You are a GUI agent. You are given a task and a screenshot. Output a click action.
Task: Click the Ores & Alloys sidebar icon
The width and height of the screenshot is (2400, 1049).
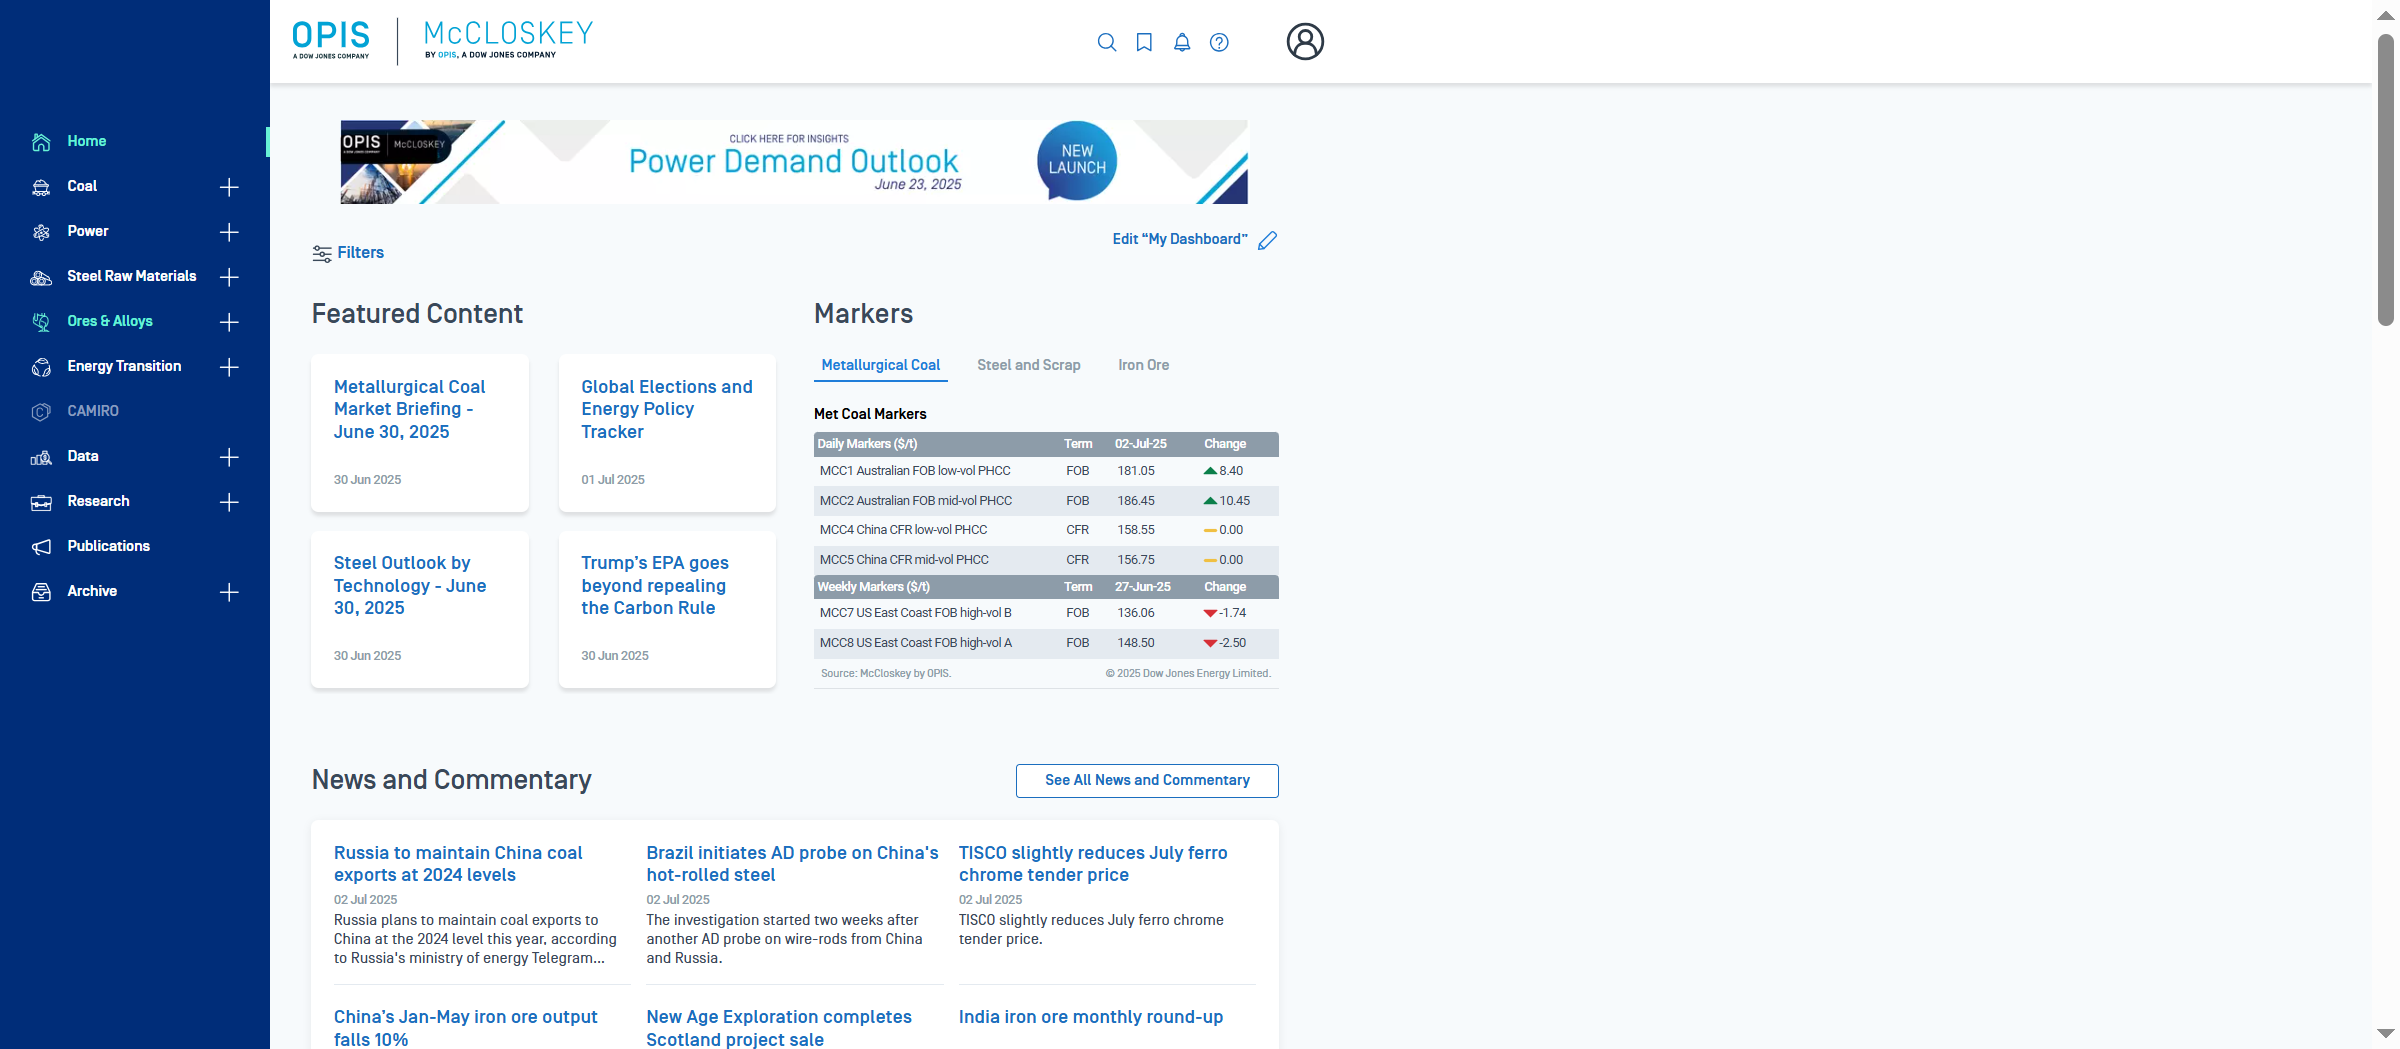point(41,322)
